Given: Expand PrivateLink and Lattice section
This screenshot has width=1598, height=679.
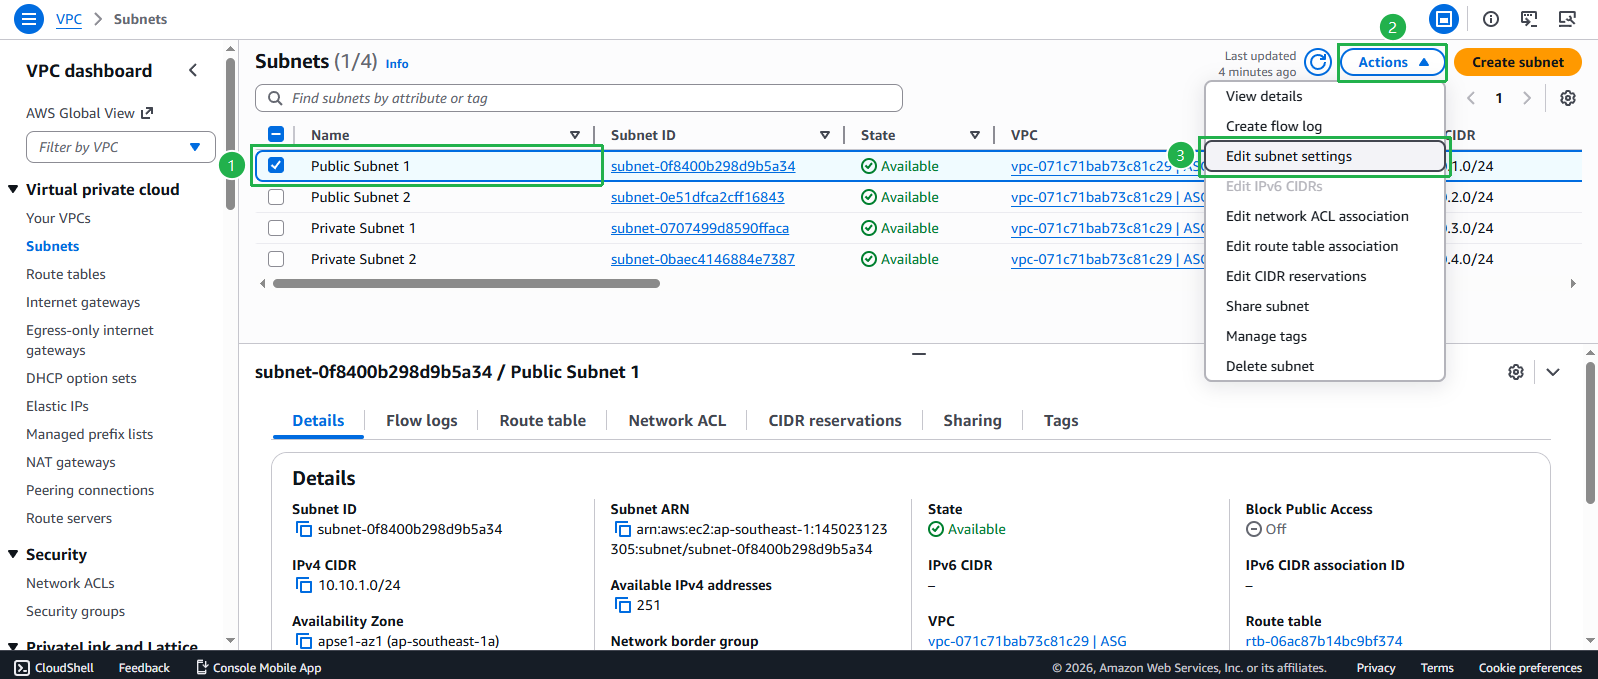Looking at the screenshot, I should pyautogui.click(x=13, y=646).
